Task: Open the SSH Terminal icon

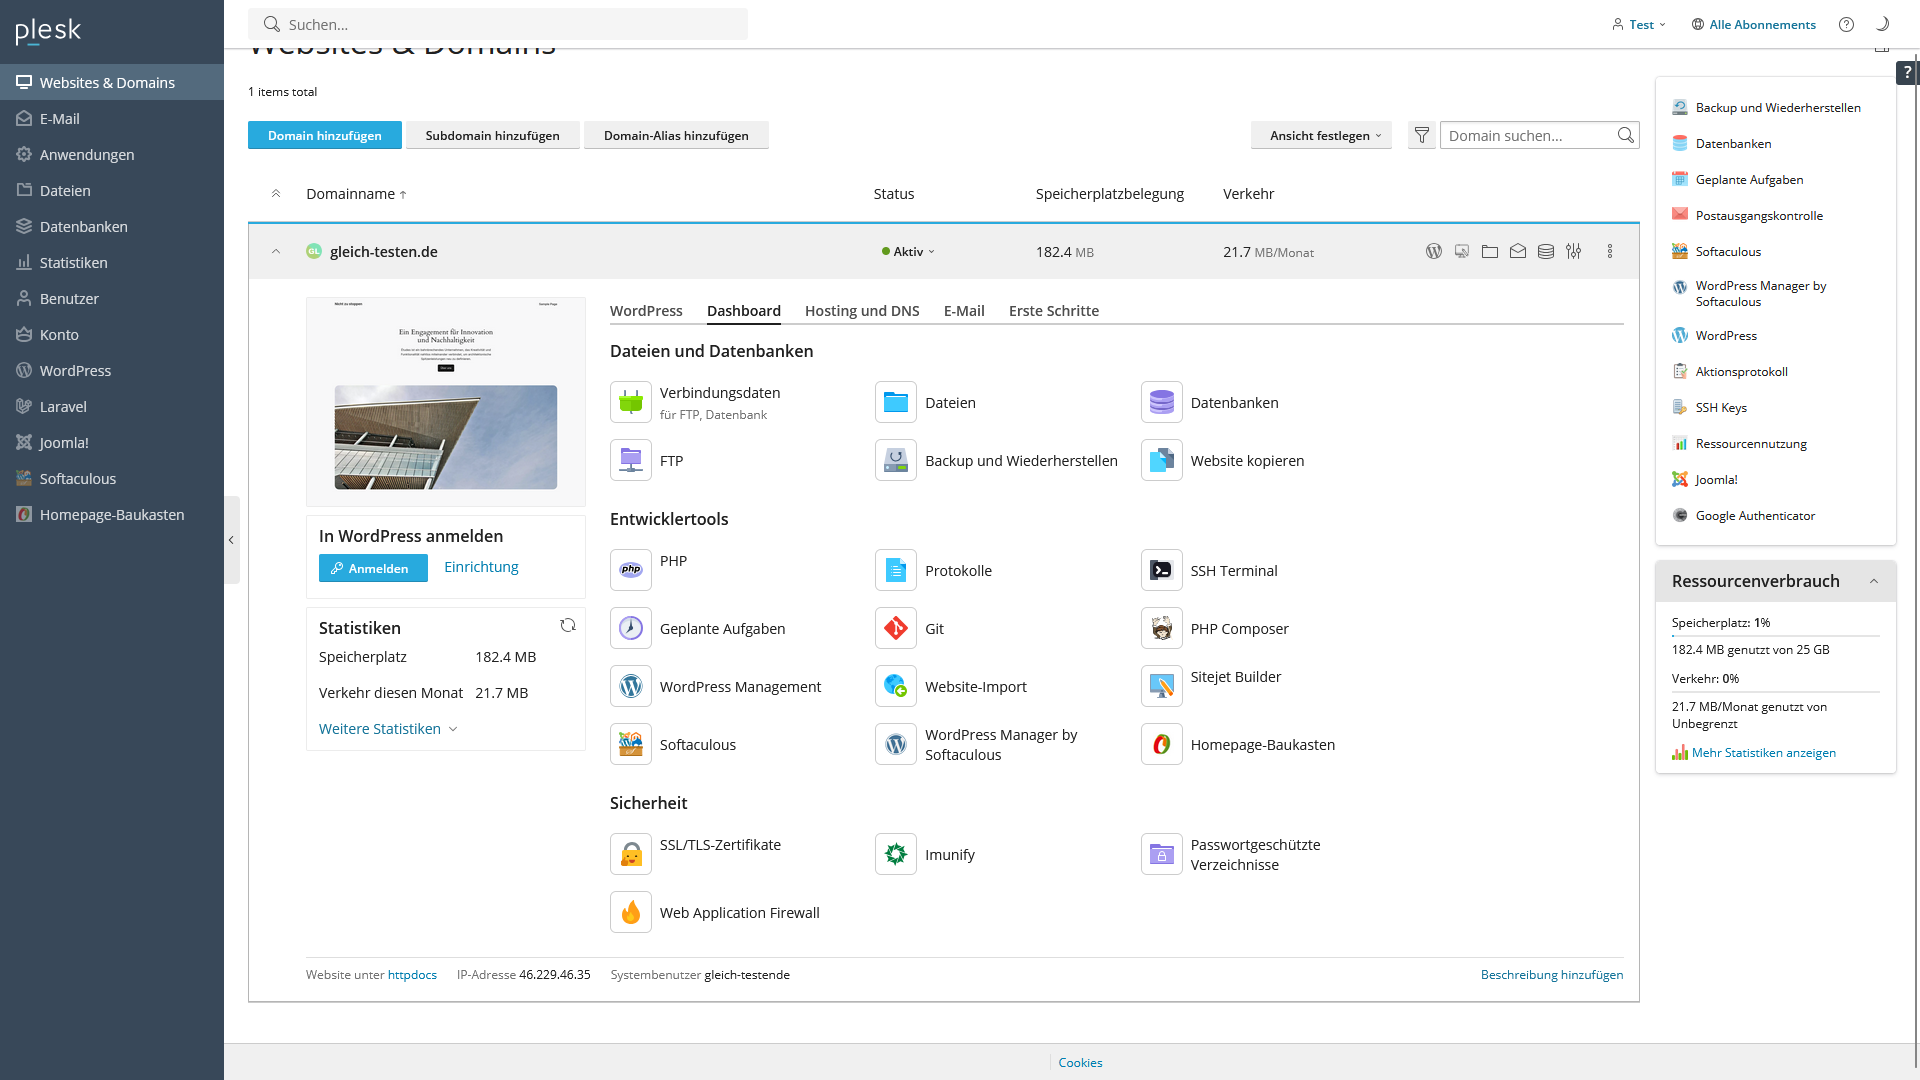Action: [1161, 570]
